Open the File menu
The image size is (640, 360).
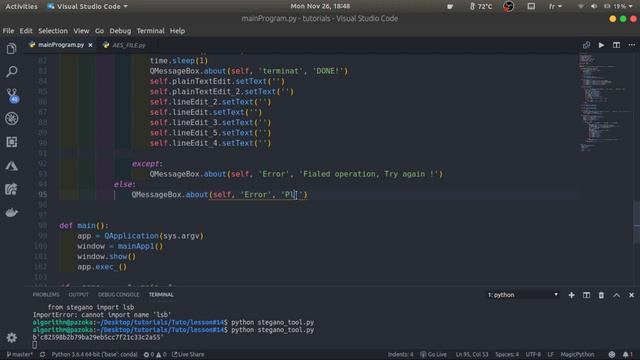[x=8, y=31]
